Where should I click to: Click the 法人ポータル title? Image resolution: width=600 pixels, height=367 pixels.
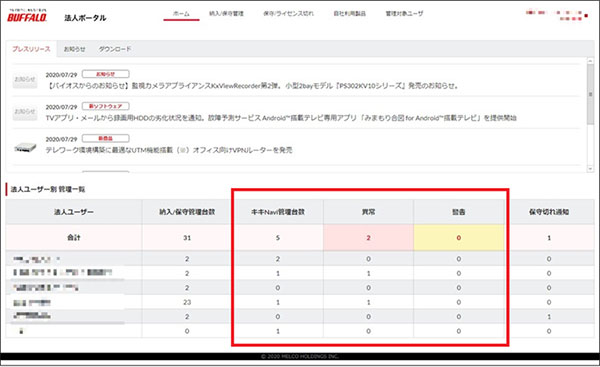pos(85,18)
